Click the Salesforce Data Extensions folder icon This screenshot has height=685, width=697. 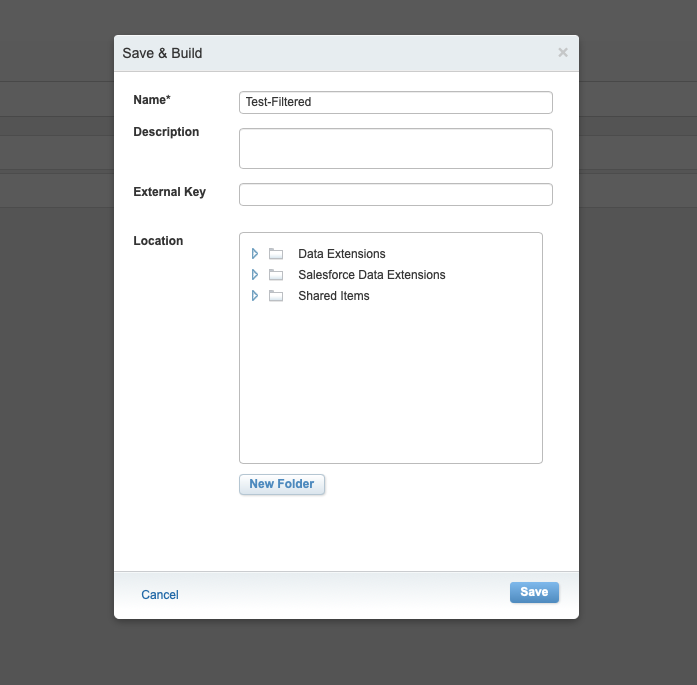tap(276, 275)
